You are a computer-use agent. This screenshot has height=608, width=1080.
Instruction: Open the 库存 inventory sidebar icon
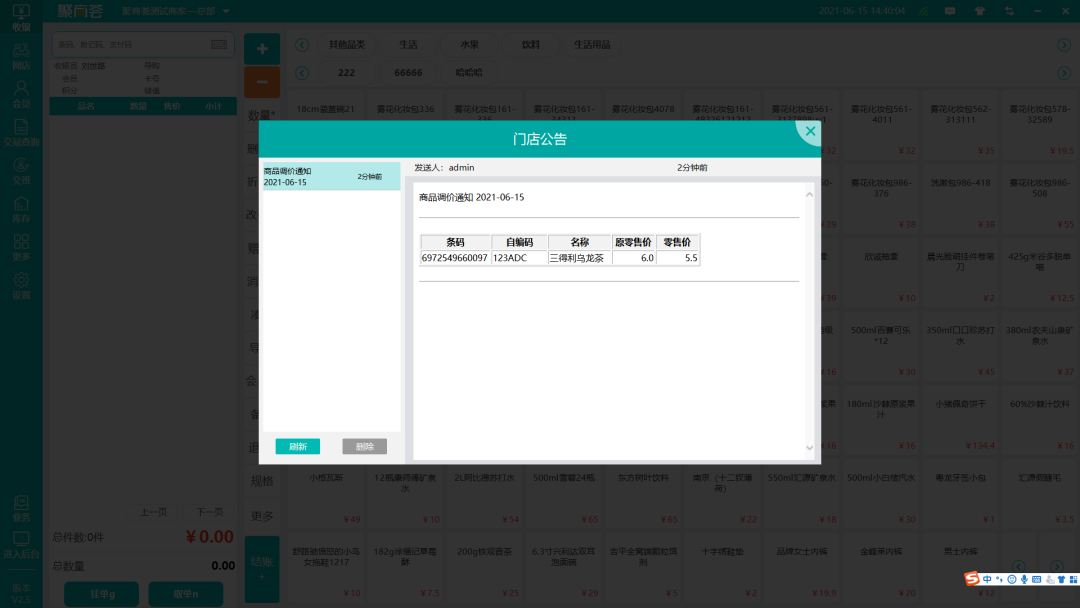tap(21, 207)
